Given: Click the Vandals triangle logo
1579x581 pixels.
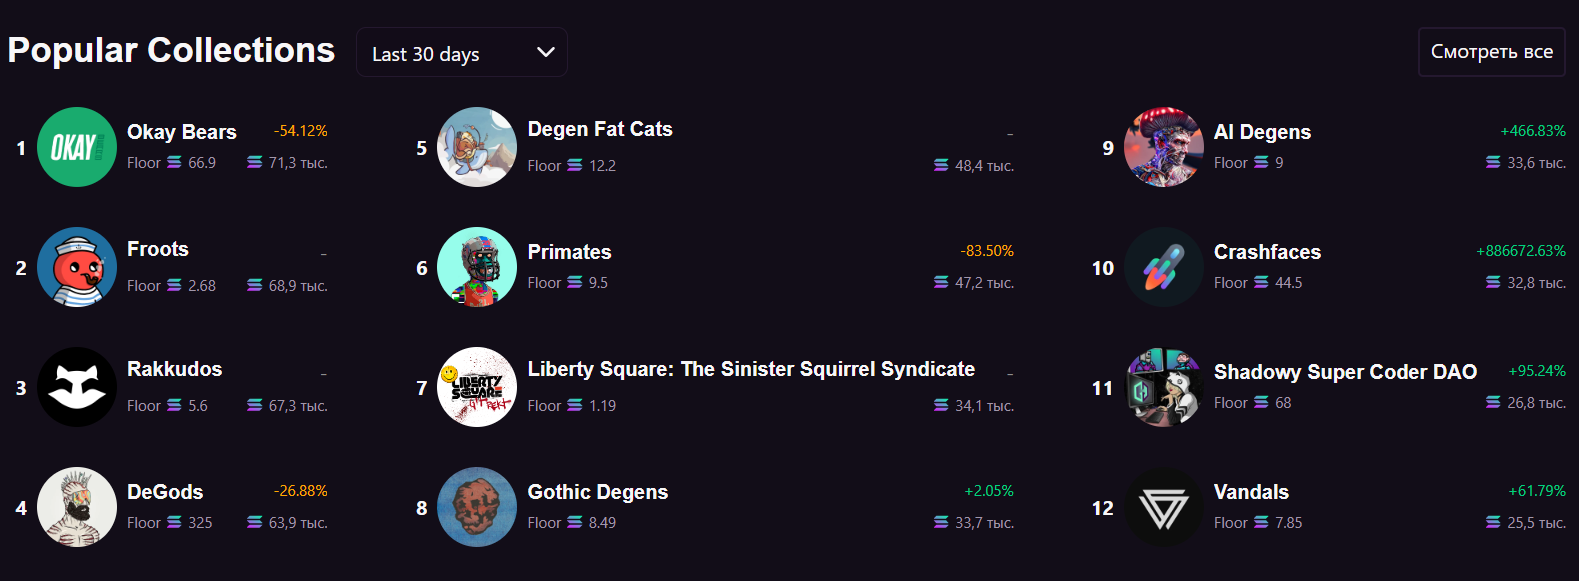Looking at the screenshot, I should 1164,507.
